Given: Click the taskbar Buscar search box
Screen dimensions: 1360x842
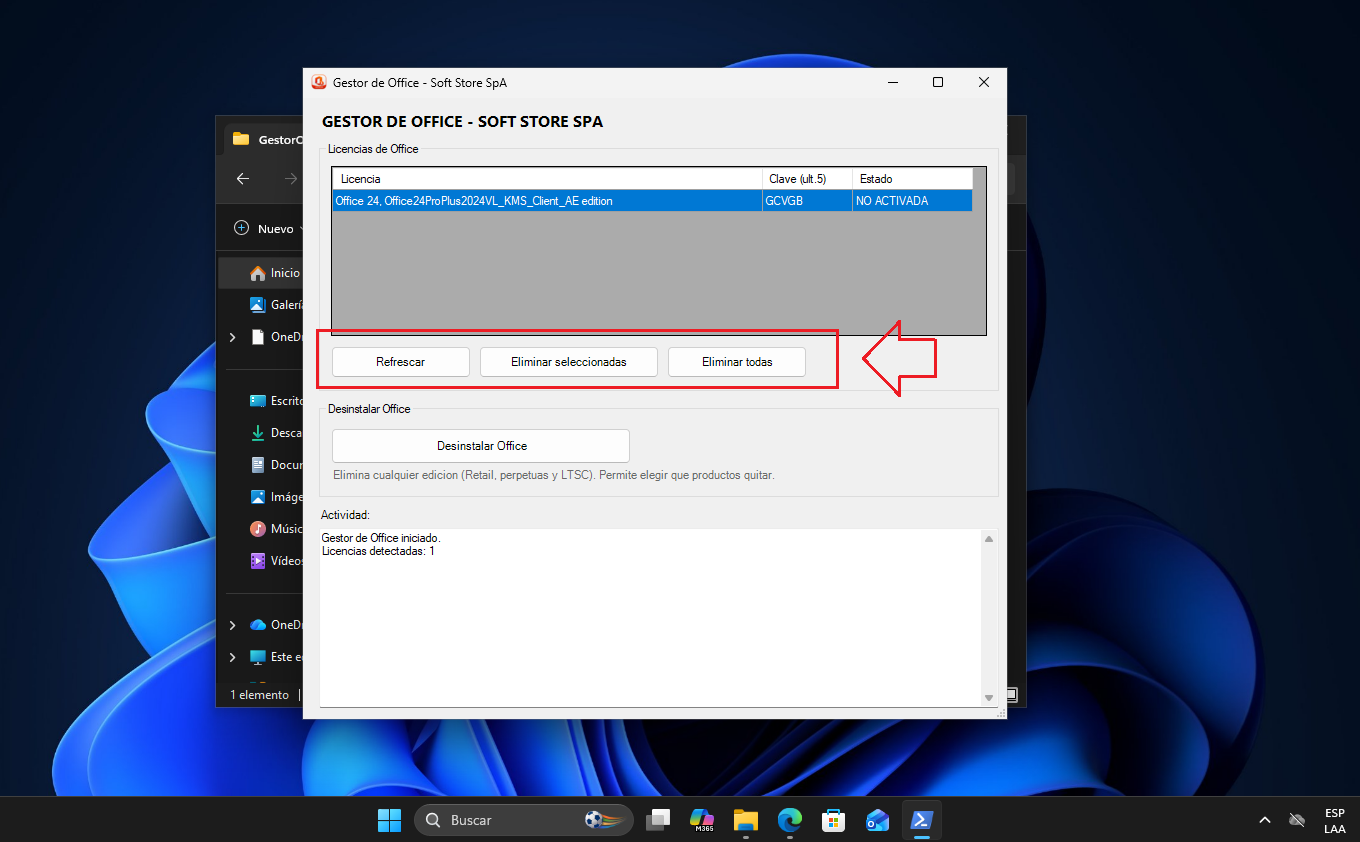Looking at the screenshot, I should (x=524, y=820).
